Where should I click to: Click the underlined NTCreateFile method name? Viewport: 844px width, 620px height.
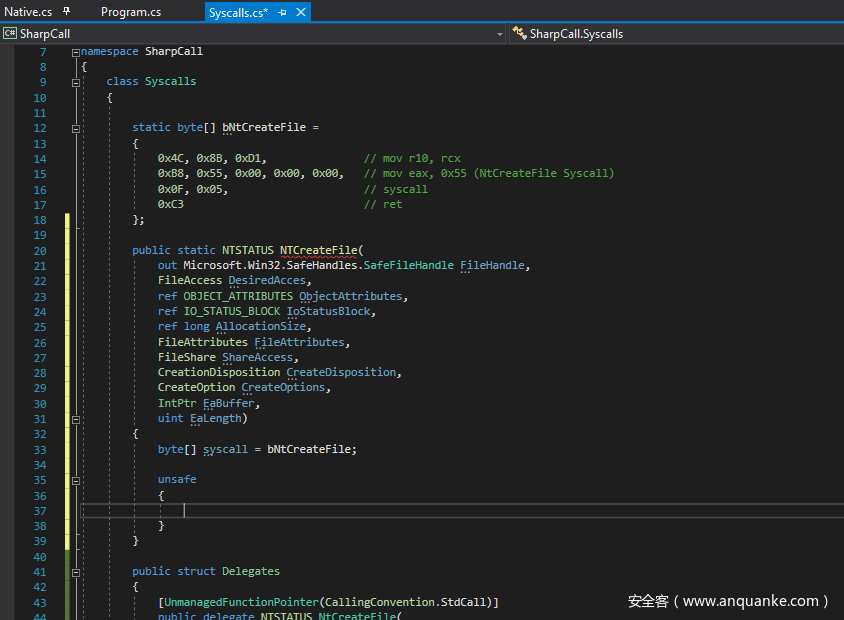319,250
